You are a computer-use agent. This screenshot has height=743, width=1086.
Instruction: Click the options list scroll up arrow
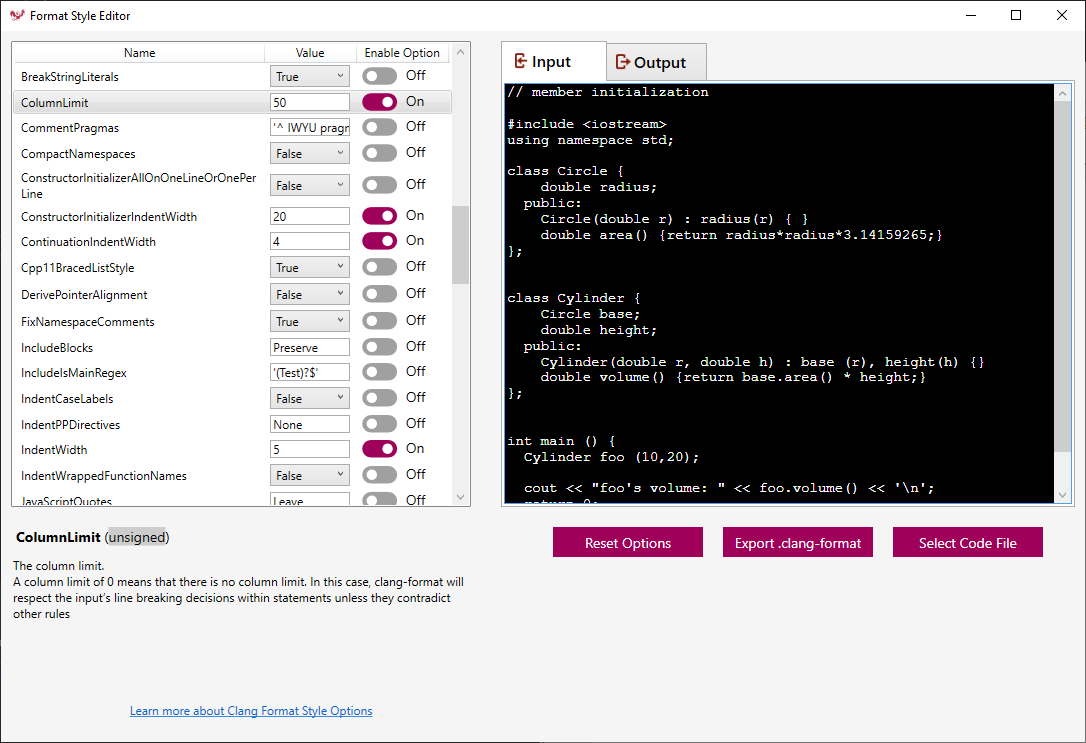click(x=460, y=52)
